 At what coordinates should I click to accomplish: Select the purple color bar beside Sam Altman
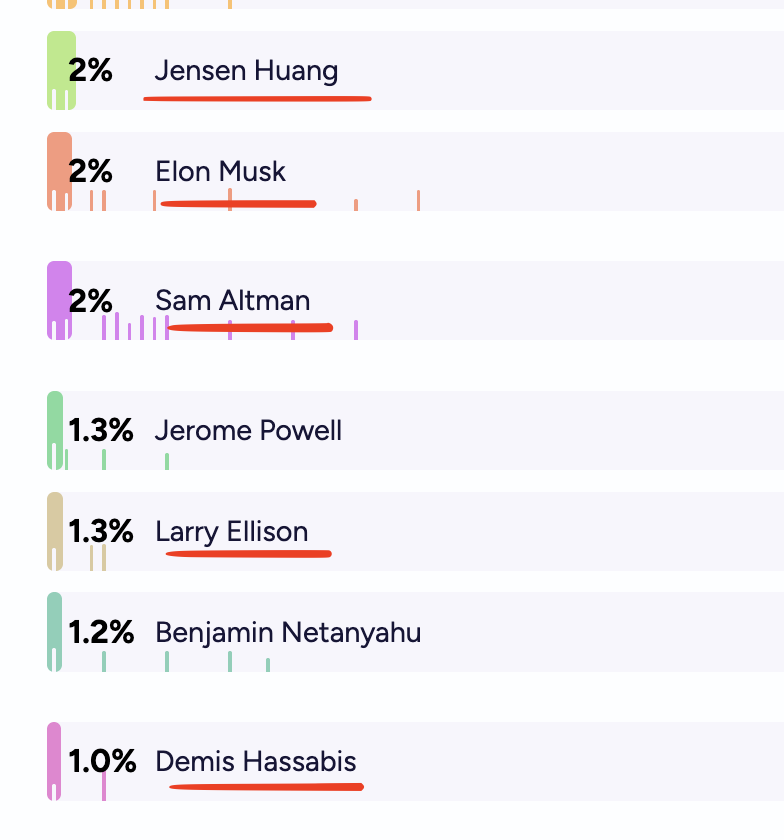[x=59, y=300]
